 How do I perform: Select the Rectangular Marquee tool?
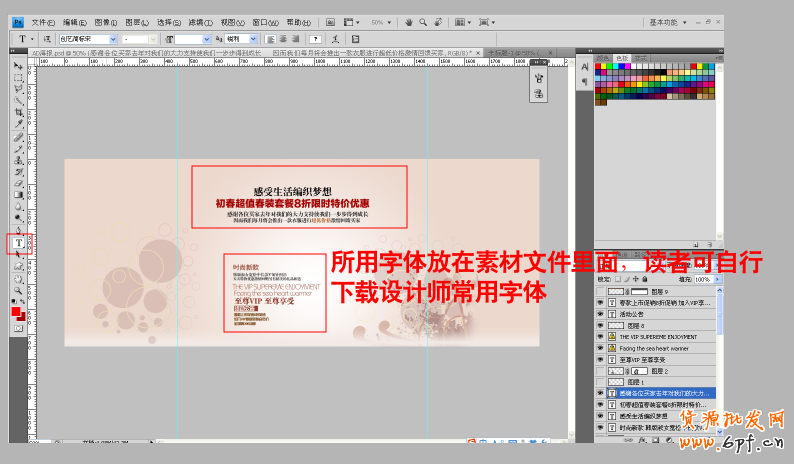[18, 77]
